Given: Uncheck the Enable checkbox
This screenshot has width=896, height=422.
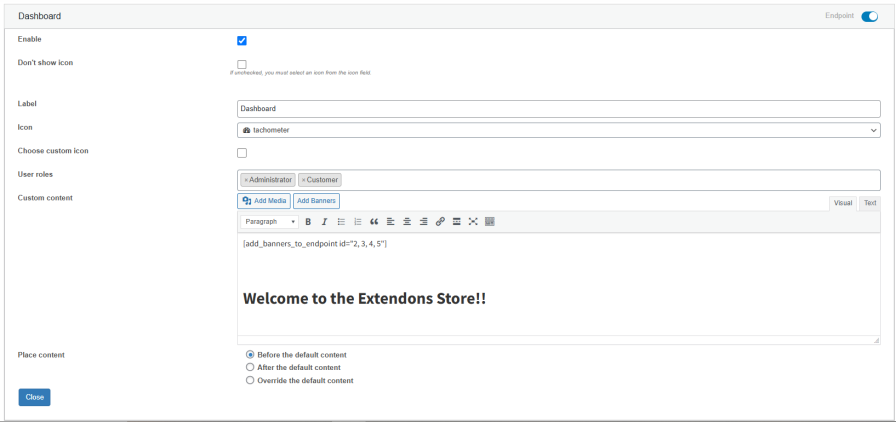Looking at the screenshot, I should point(242,41).
